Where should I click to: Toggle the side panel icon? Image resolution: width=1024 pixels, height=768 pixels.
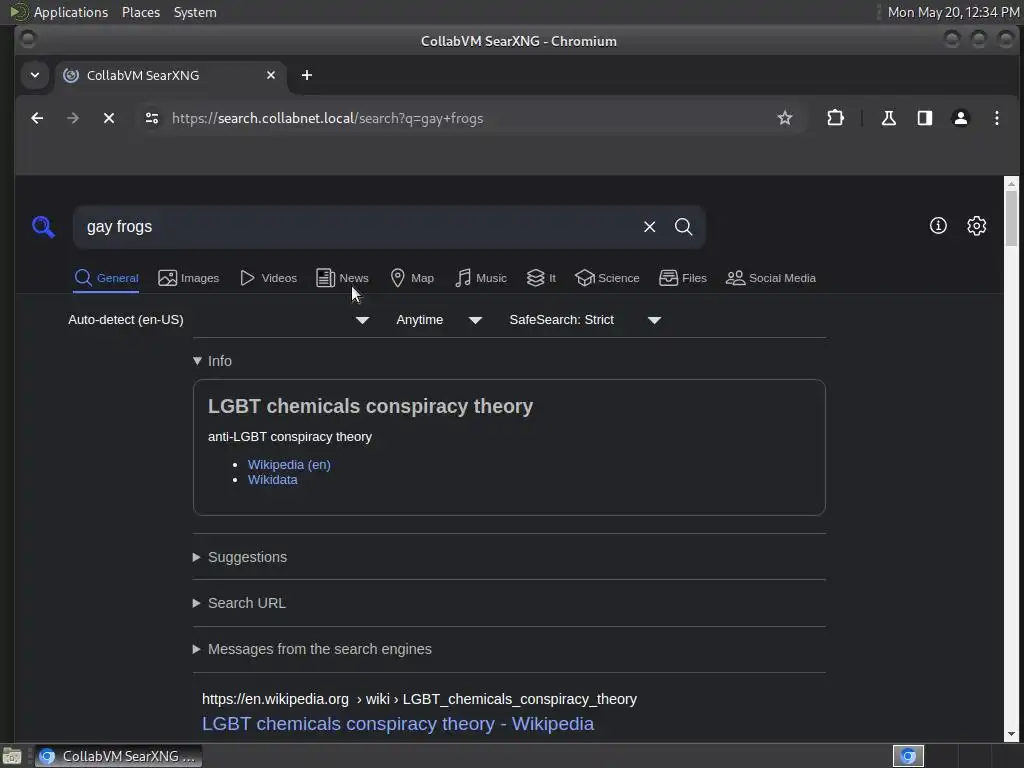pyautogui.click(x=924, y=118)
